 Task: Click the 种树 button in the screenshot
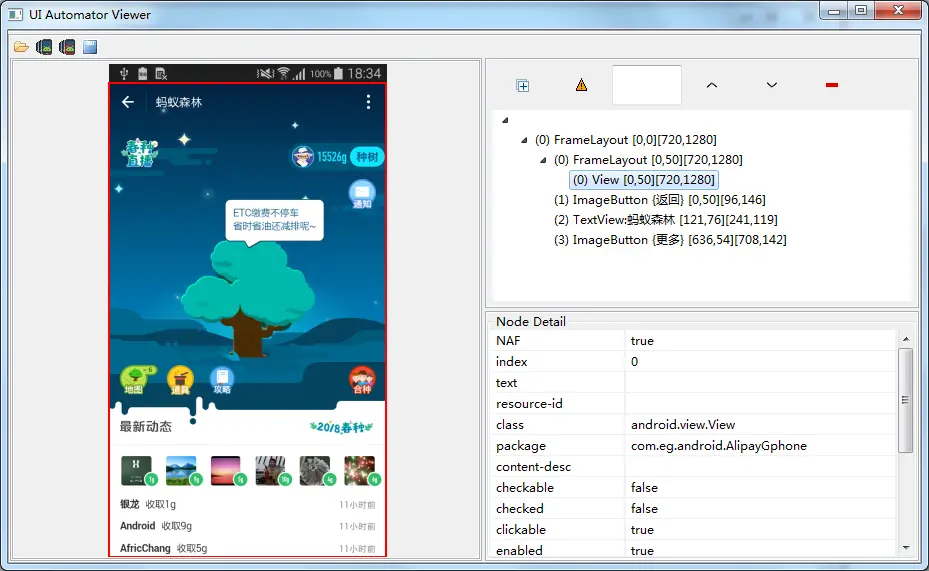click(367, 157)
